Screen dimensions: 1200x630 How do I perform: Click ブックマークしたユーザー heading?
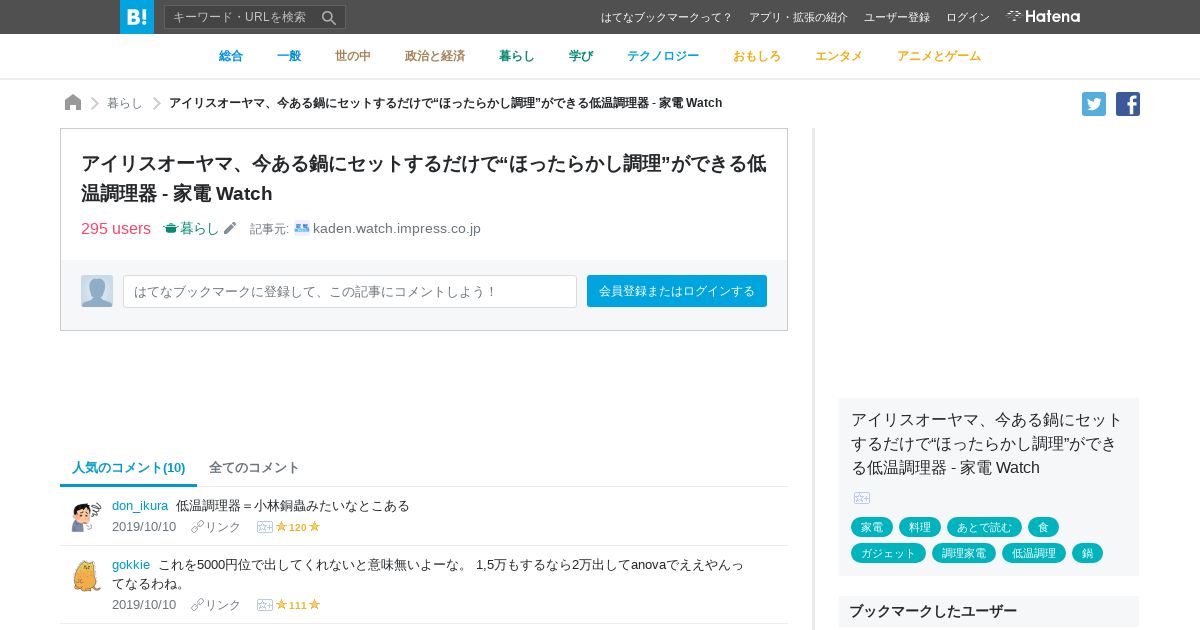(933, 611)
